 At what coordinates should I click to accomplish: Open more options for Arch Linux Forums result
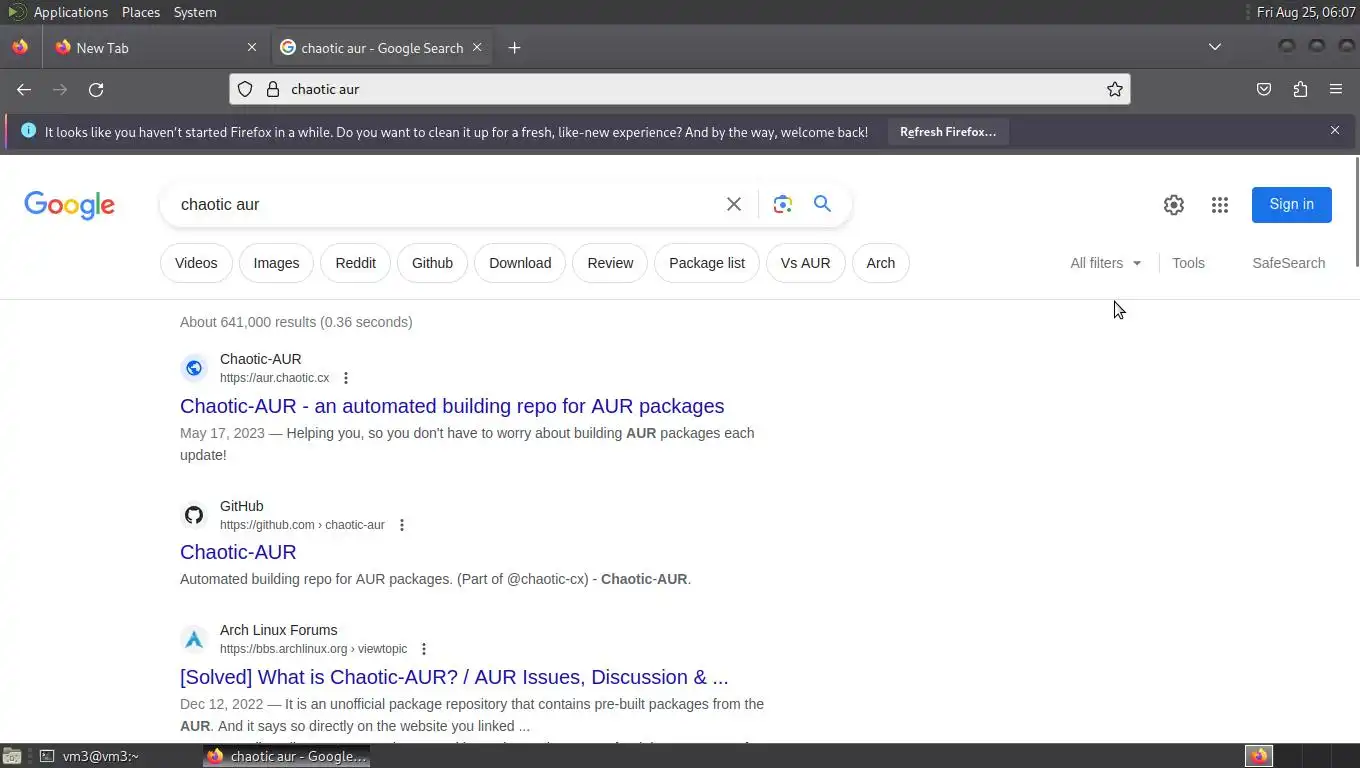click(424, 649)
